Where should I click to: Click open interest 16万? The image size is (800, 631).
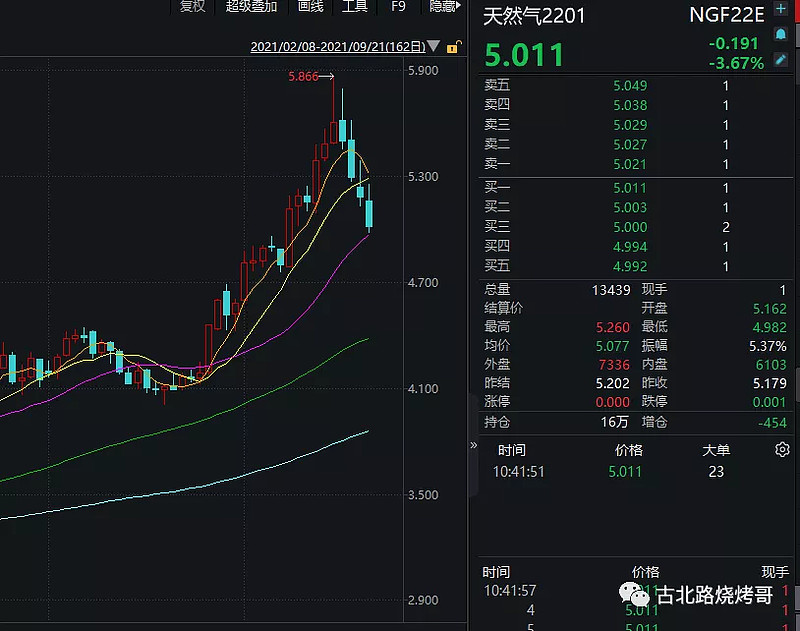[614, 422]
